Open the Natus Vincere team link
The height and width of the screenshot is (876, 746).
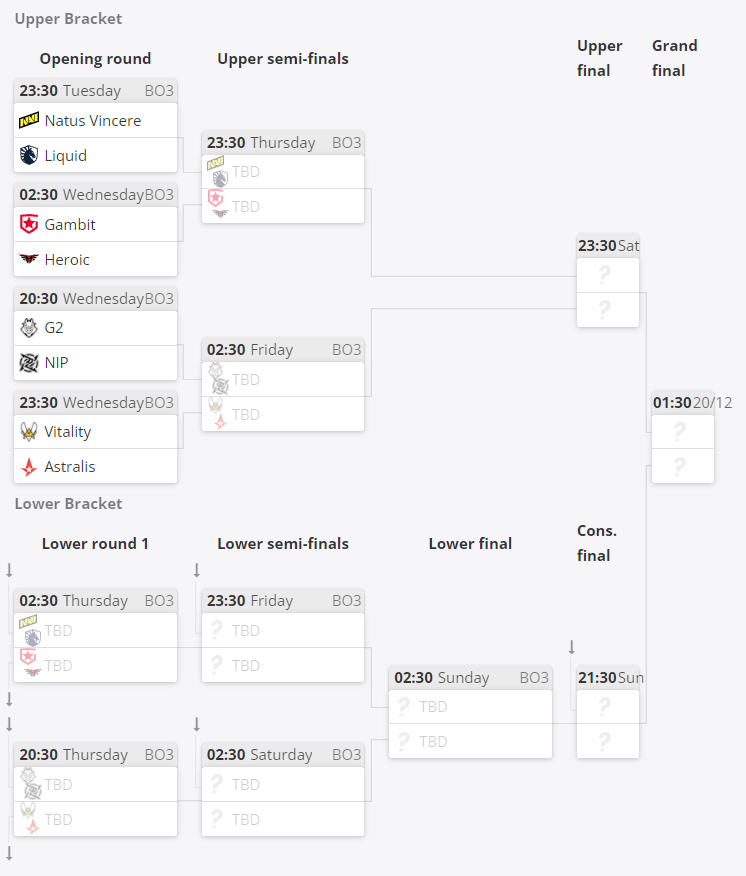(x=93, y=121)
